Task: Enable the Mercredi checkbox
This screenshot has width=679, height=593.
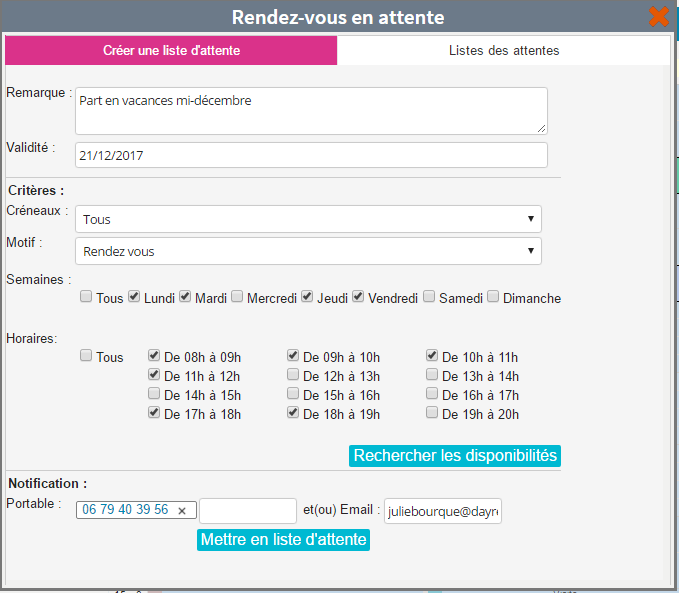Action: tap(237, 297)
